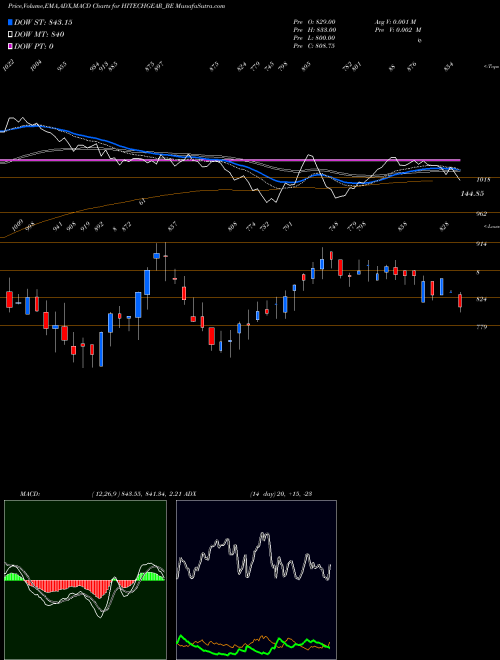Click the 'Pre V: 0.002 M' volume text

[397, 30]
